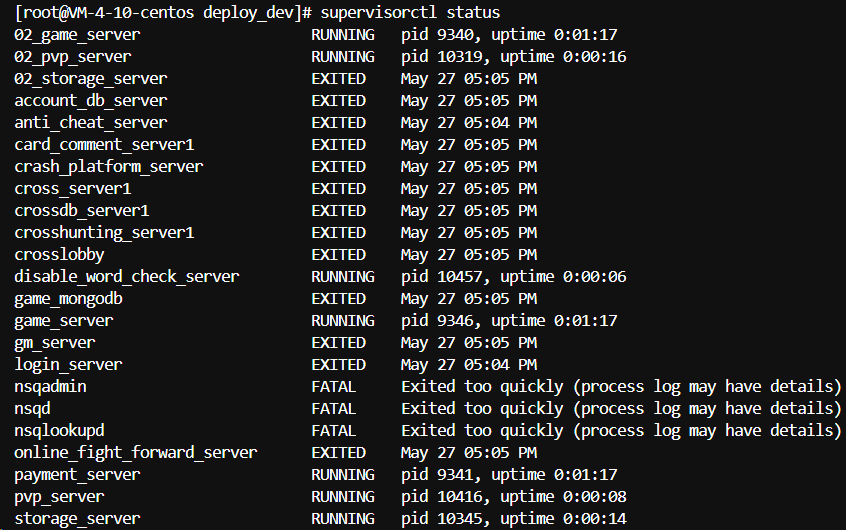The height and width of the screenshot is (530, 846).
Task: Click the 02_pvp_server process name
Action: coord(73,56)
